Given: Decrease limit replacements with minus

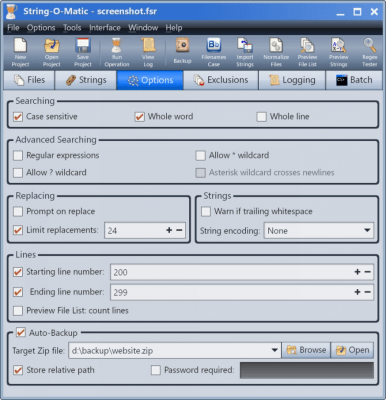Looking at the screenshot, I should (x=179, y=230).
